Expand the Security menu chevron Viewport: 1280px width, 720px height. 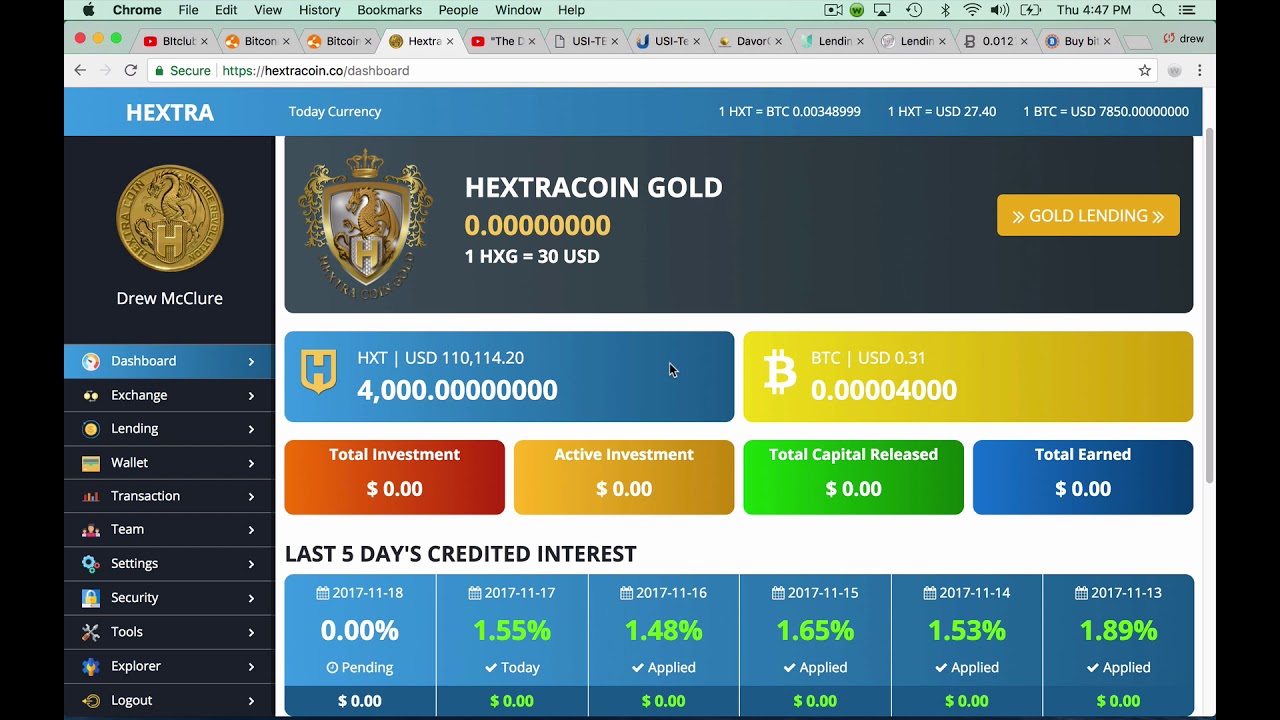[x=251, y=599]
